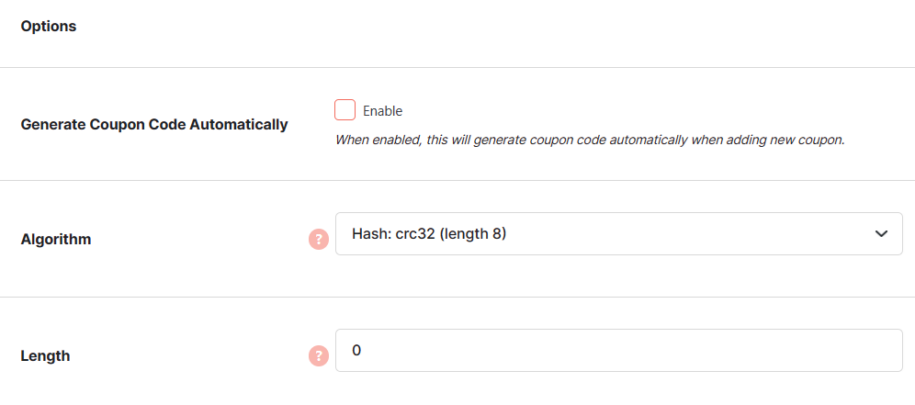
Task: Select the Generate Coupon Code Automatically label
Action: (154, 125)
